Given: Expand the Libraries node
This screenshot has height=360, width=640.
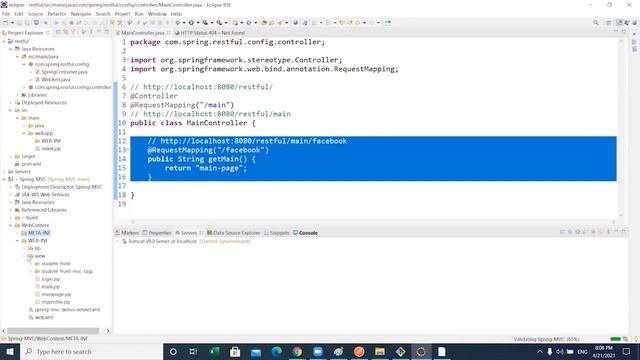Looking at the screenshot, I should (18, 95).
